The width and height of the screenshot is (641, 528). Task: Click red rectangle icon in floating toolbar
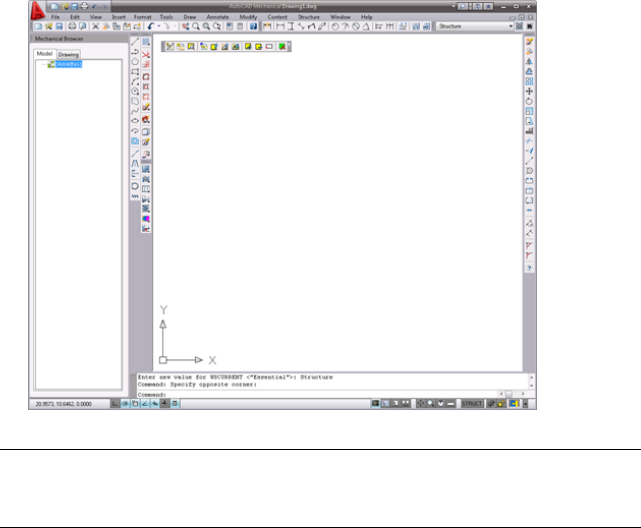click(x=269, y=47)
